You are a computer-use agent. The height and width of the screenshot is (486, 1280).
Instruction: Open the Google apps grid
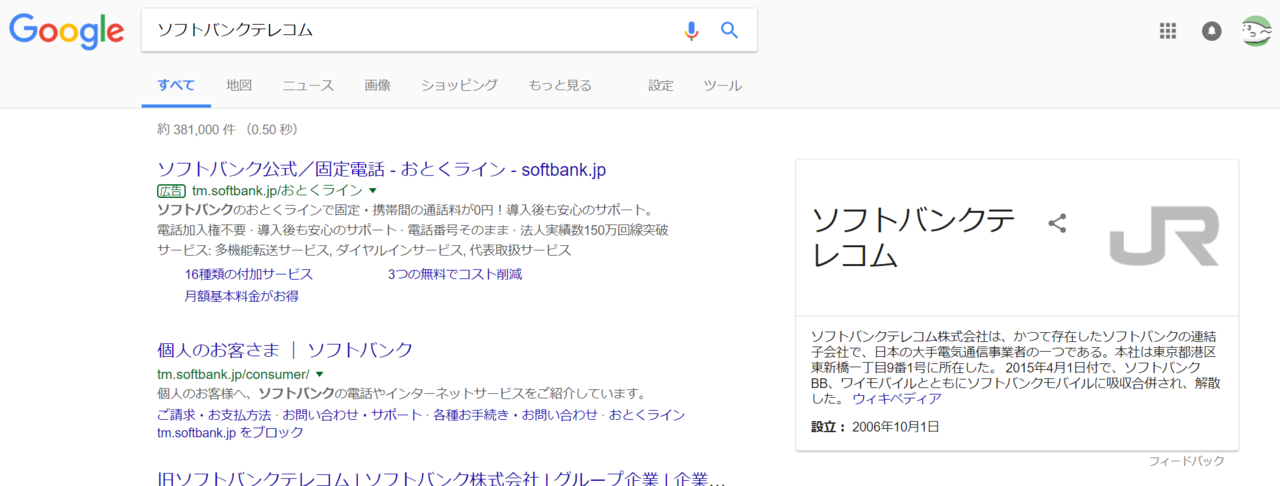1168,31
